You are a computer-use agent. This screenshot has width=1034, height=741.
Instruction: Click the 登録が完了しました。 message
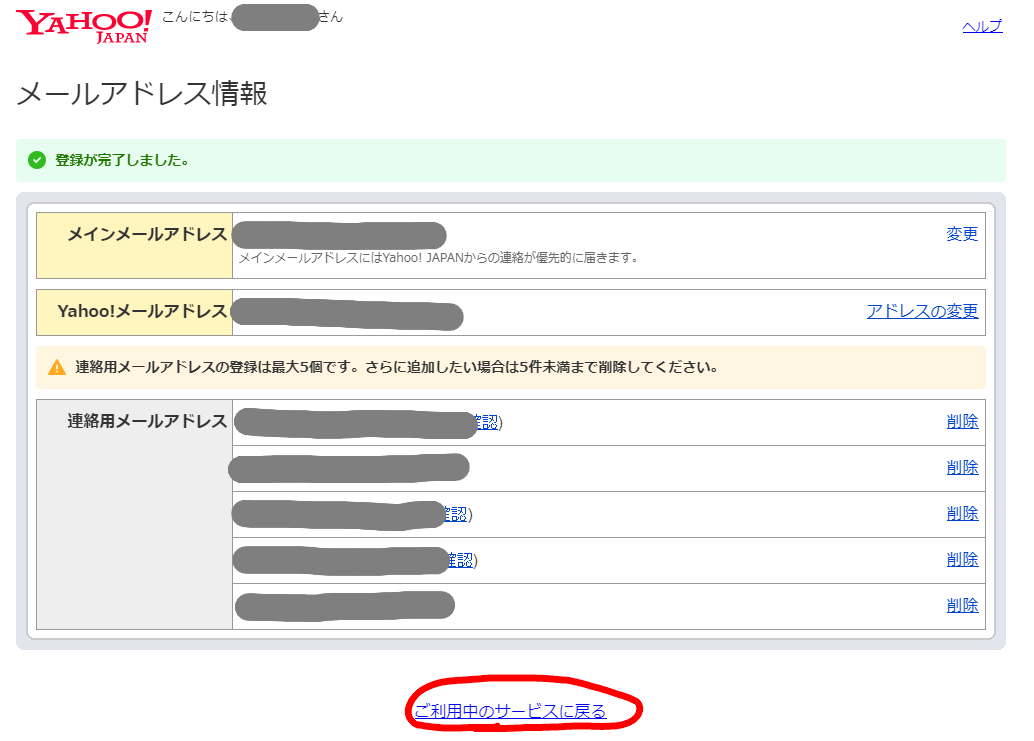pyautogui.click(x=123, y=160)
